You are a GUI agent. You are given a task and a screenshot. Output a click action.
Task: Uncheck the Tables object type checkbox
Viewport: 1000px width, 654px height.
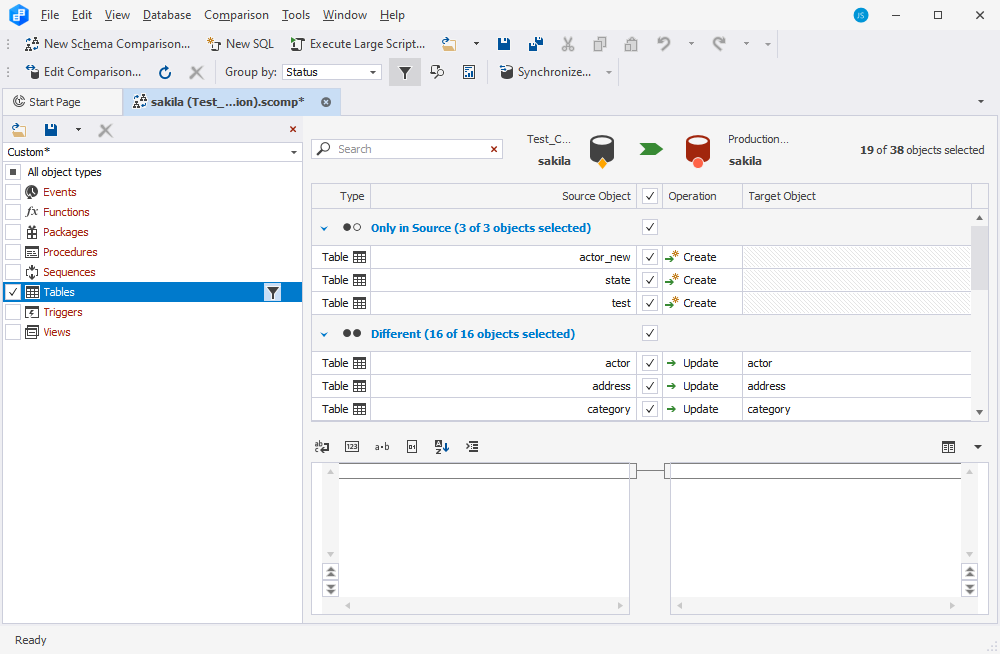point(13,292)
